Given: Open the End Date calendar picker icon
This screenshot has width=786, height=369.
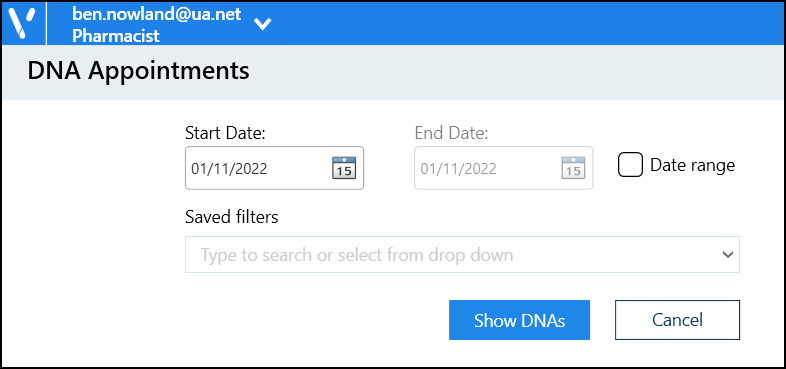Looking at the screenshot, I should [572, 168].
